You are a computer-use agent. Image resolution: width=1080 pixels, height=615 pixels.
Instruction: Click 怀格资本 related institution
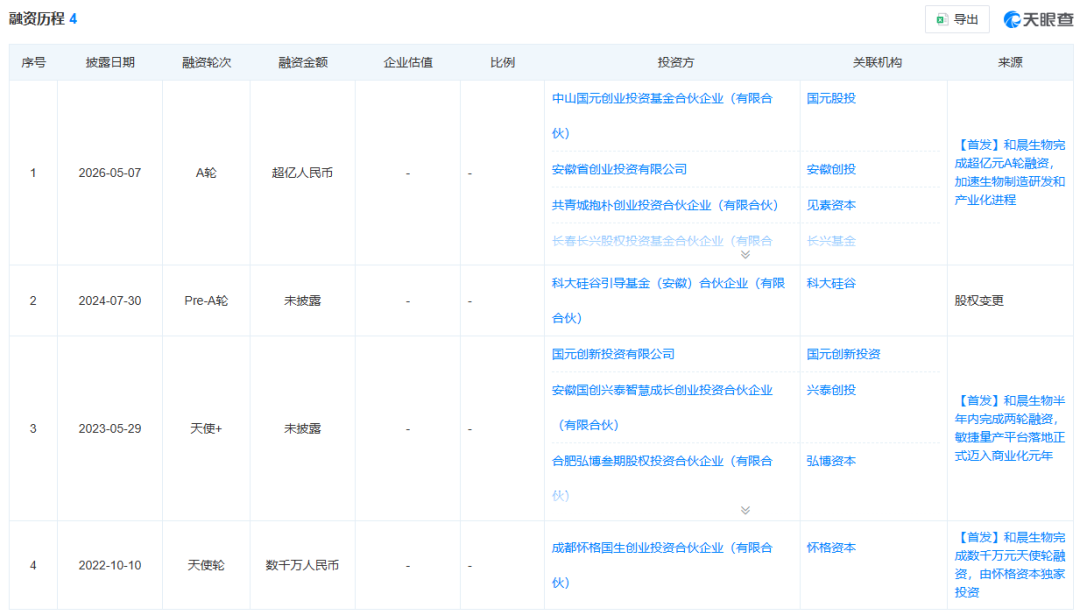[x=831, y=548]
